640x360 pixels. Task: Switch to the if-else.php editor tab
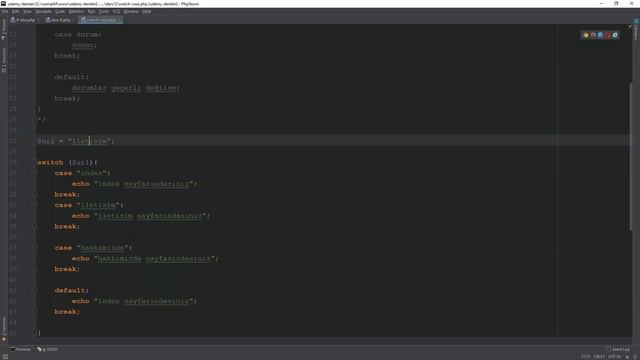point(24,20)
